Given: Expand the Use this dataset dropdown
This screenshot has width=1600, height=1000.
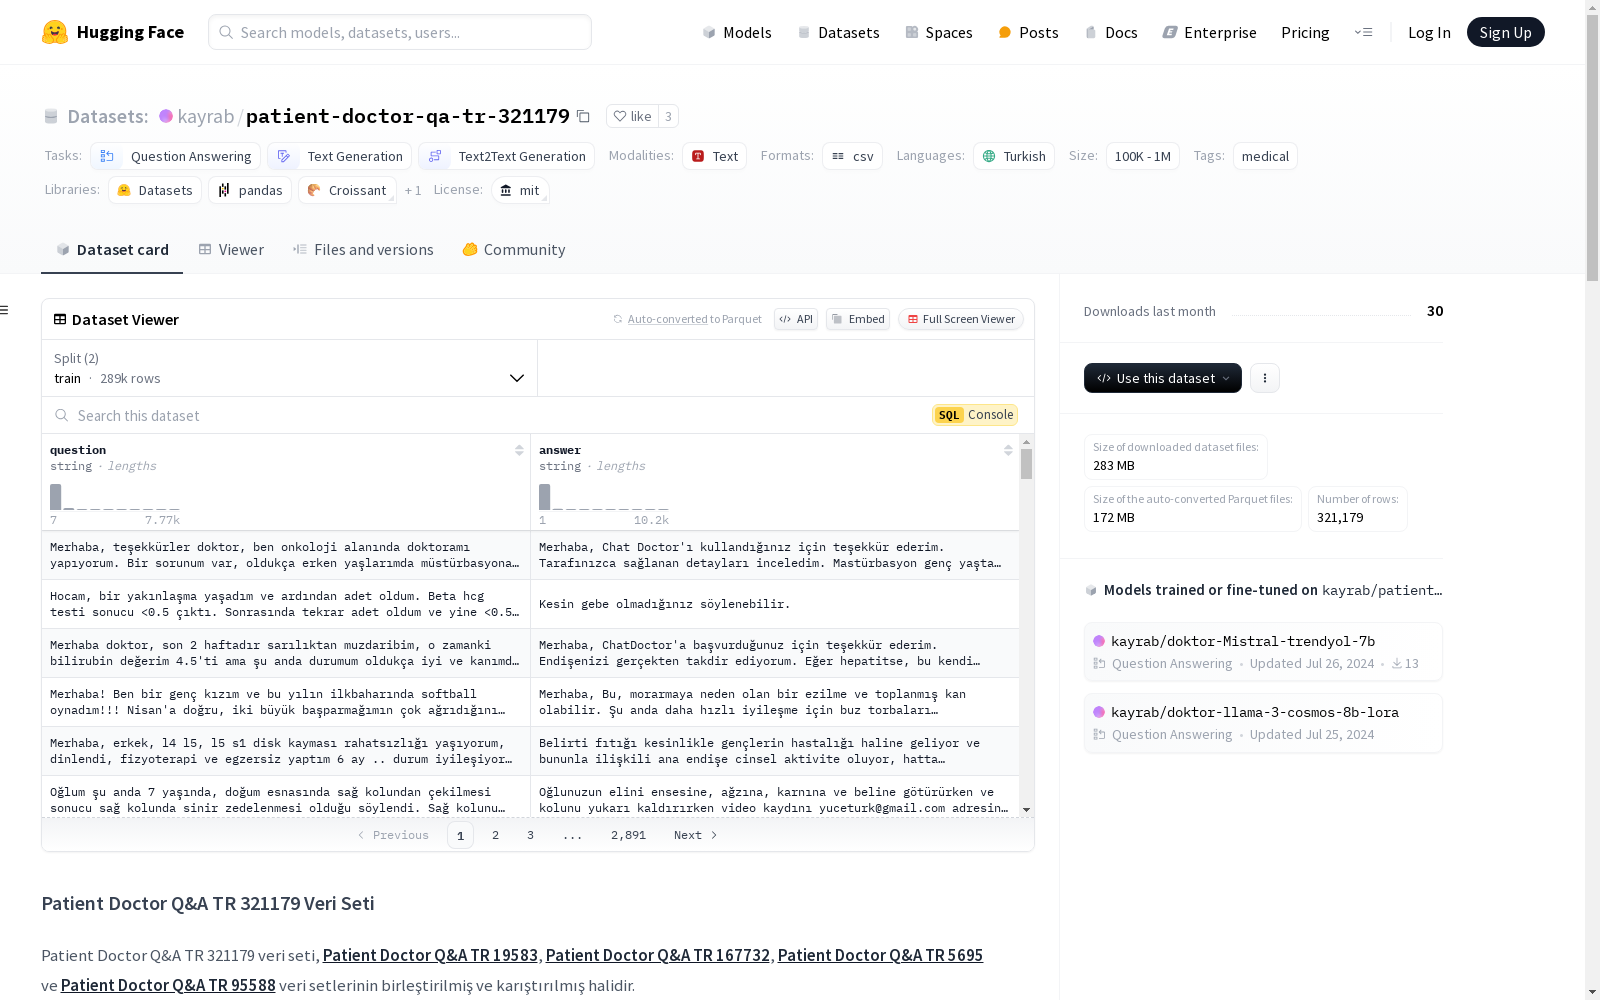Looking at the screenshot, I should tap(1163, 378).
